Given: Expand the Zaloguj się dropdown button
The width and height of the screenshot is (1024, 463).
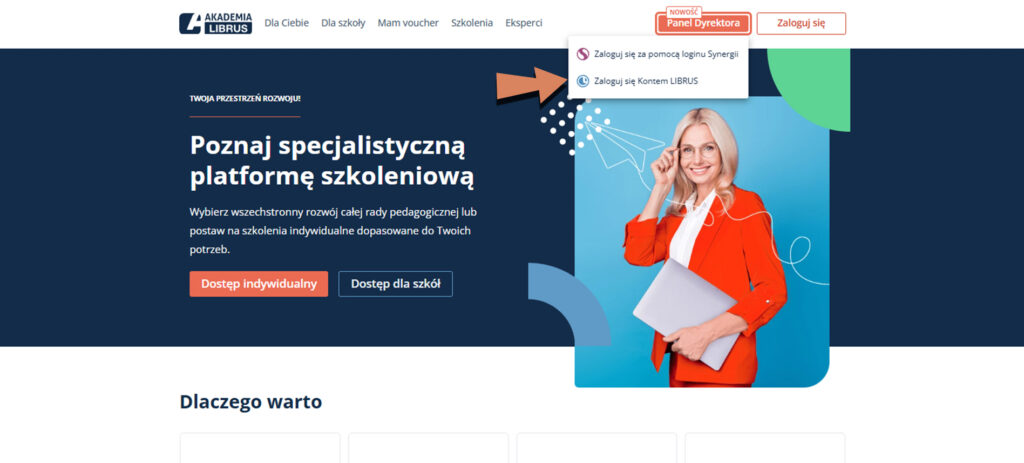Looking at the screenshot, I should 801,24.
